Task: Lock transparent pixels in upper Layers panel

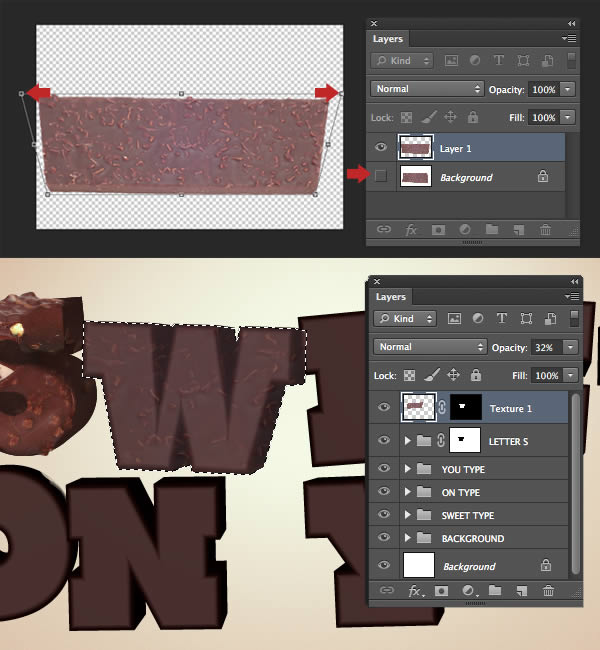Action: (406, 118)
